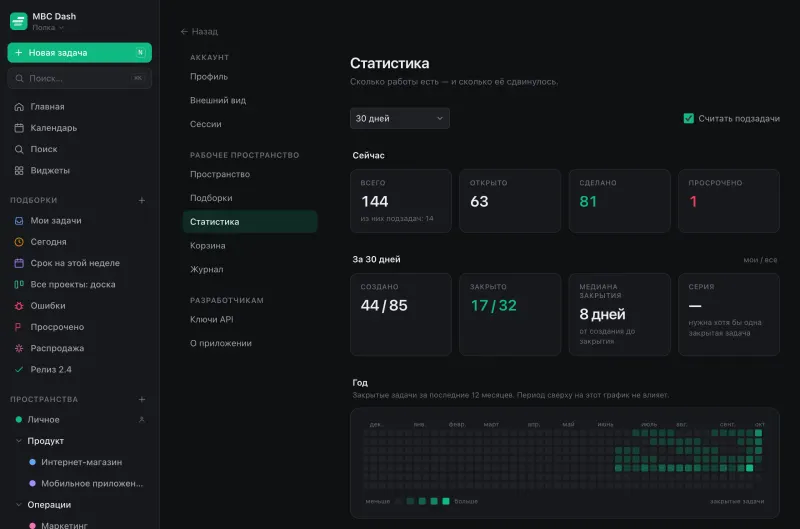
Task: Click the Медиана закрытия 8 дней card
Action: 619,314
